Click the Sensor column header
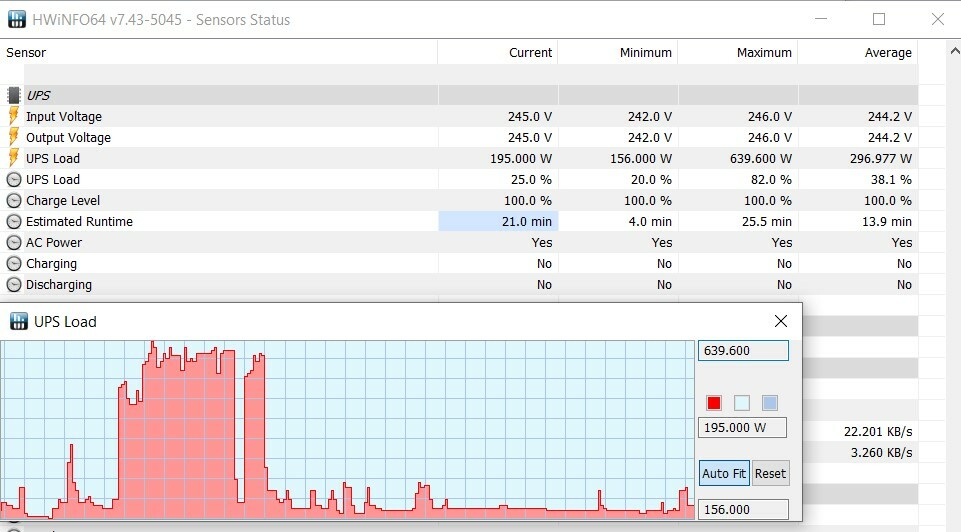The height and width of the screenshot is (532, 961). pyautogui.click(x=219, y=53)
